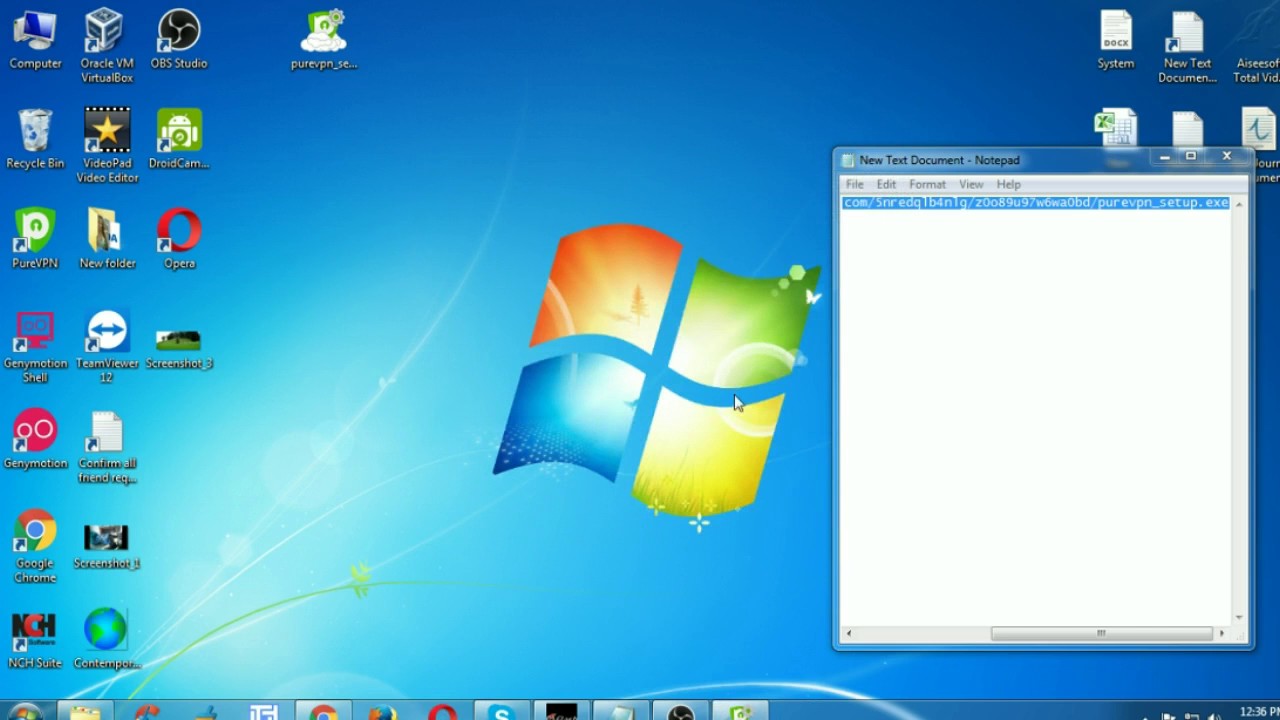Image resolution: width=1280 pixels, height=720 pixels.
Task: Open the View menu in Notepad
Action: coord(971,184)
